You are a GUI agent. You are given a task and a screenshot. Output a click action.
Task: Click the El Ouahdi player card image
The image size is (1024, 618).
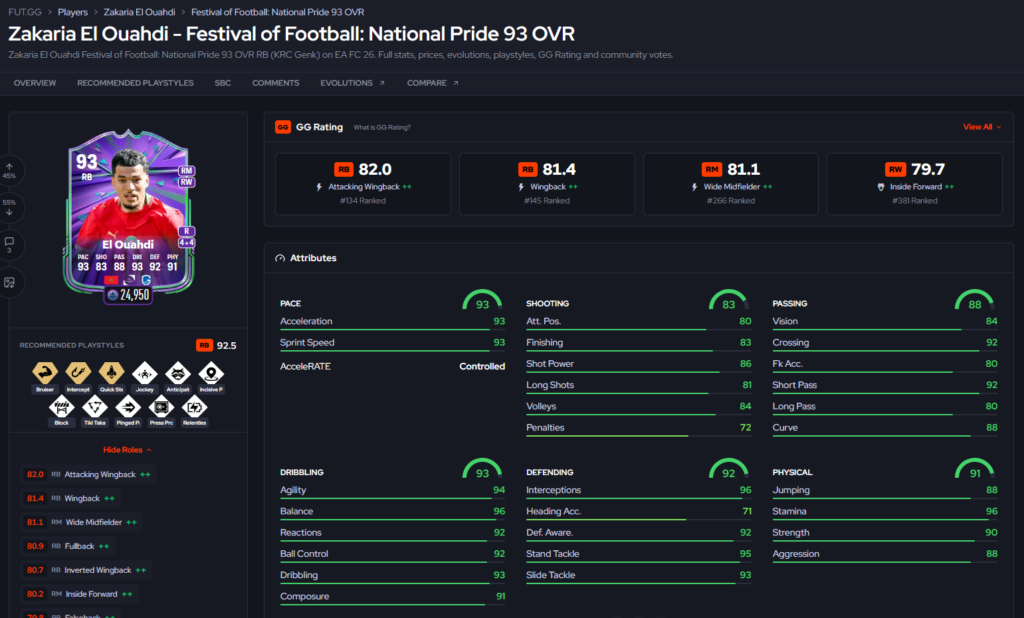click(129, 218)
